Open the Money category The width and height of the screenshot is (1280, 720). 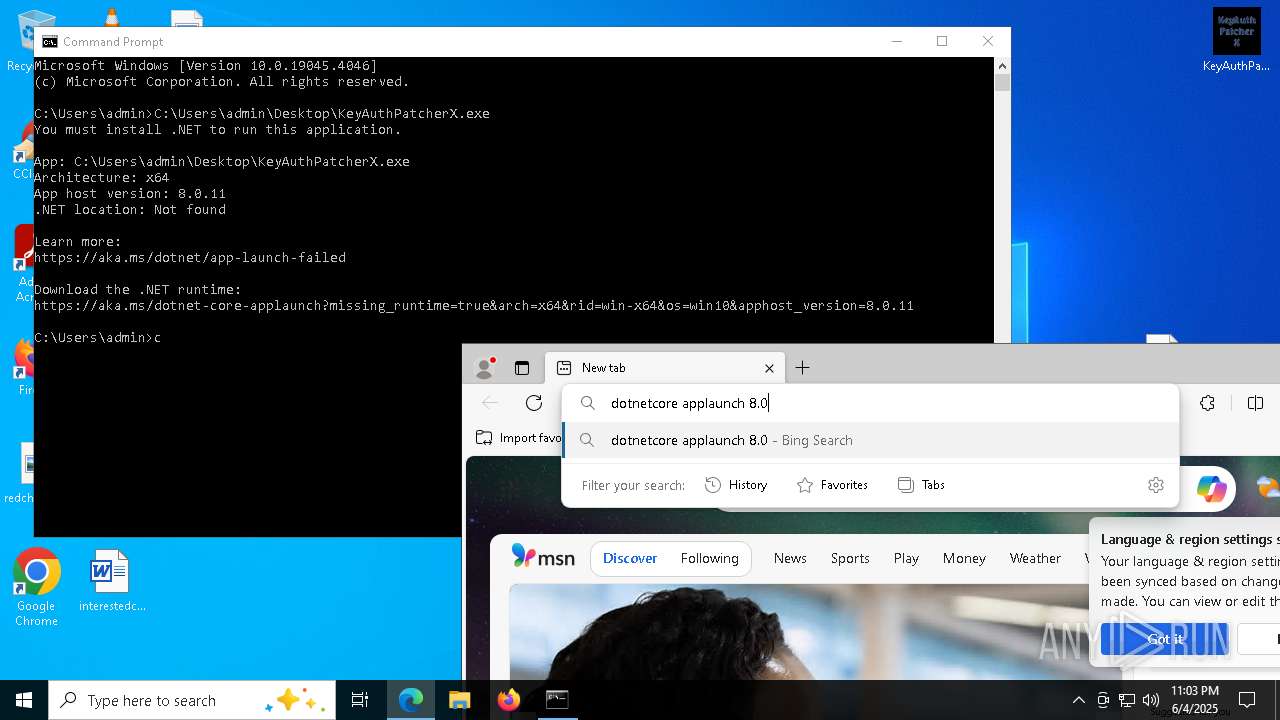coord(964,559)
